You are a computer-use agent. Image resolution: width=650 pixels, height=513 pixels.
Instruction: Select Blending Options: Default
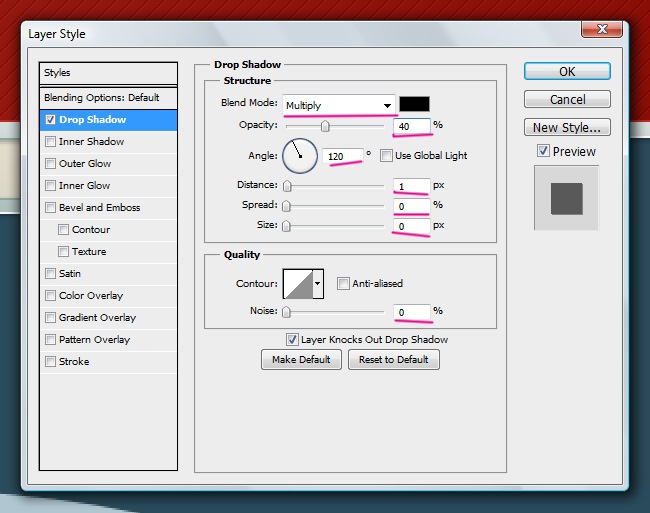(102, 98)
